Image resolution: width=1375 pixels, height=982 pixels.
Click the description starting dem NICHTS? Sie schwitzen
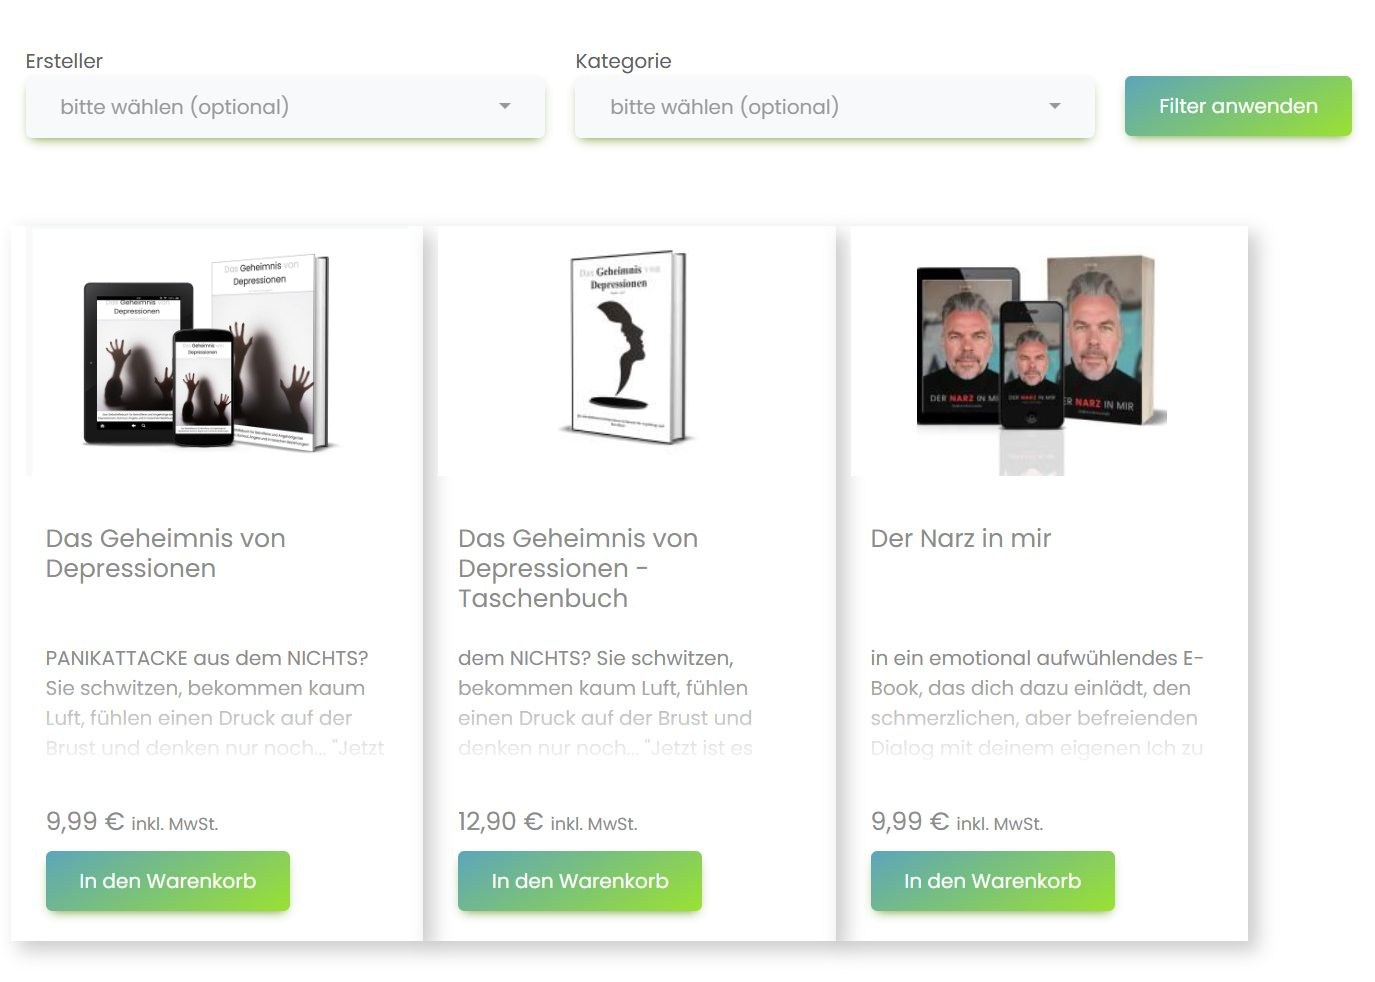(x=606, y=703)
